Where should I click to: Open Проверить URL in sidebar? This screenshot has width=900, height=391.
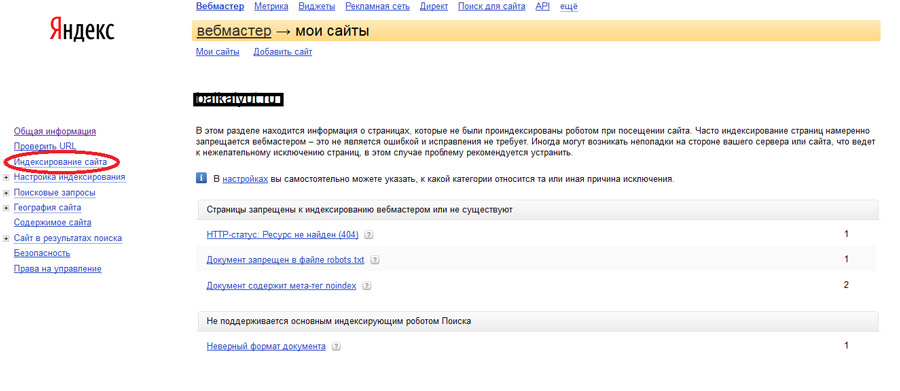[x=45, y=146]
